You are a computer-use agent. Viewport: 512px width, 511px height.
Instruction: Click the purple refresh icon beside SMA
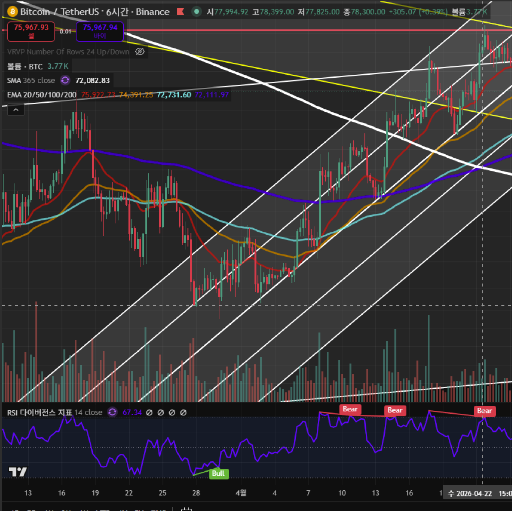(65, 80)
